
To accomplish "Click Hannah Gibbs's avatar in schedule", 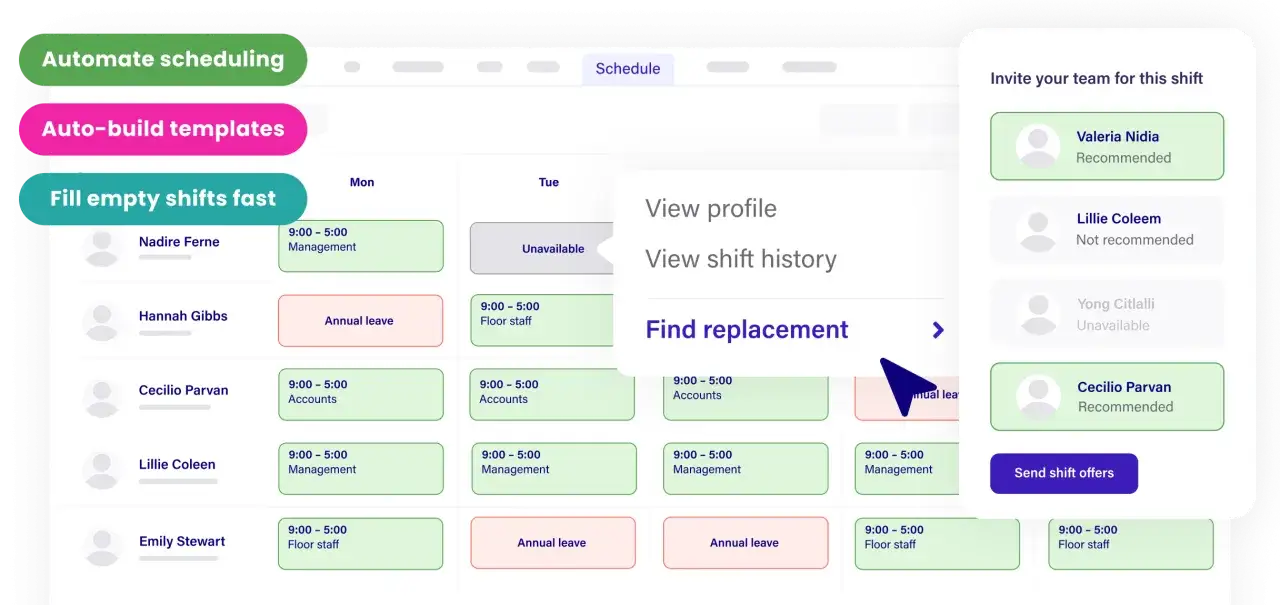I will (101, 322).
